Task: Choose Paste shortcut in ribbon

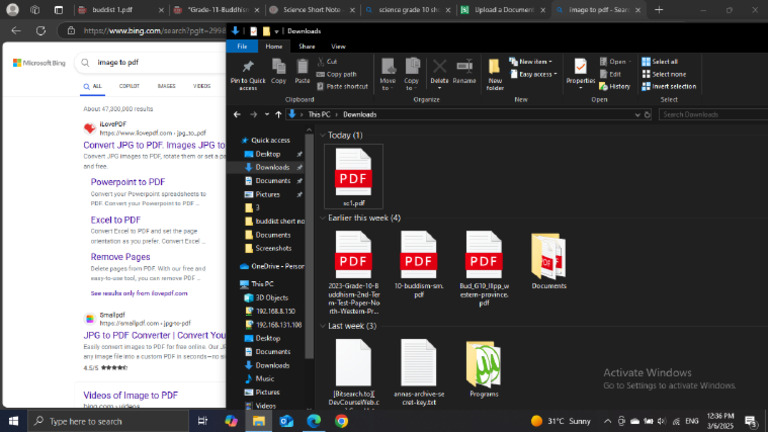Action: [342, 87]
